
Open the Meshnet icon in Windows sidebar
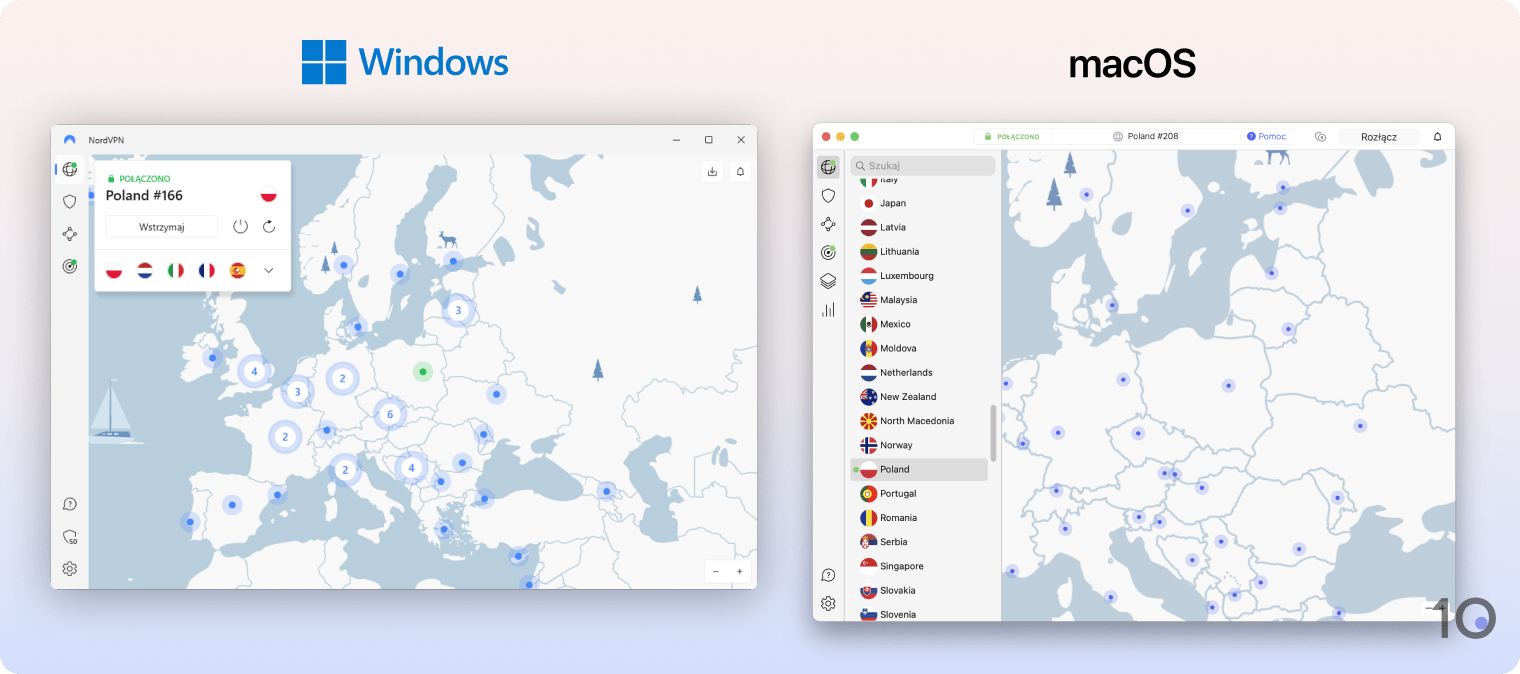coord(69,234)
